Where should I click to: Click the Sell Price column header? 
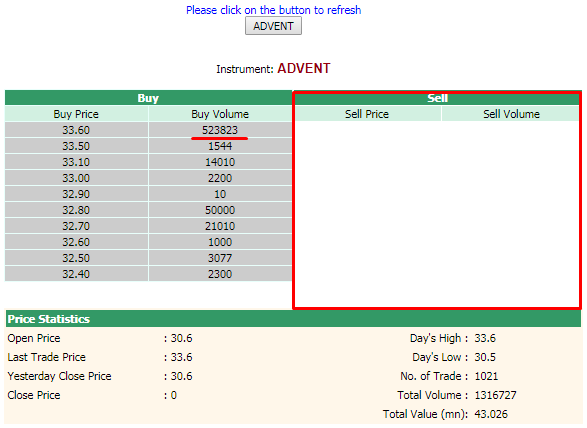367,114
